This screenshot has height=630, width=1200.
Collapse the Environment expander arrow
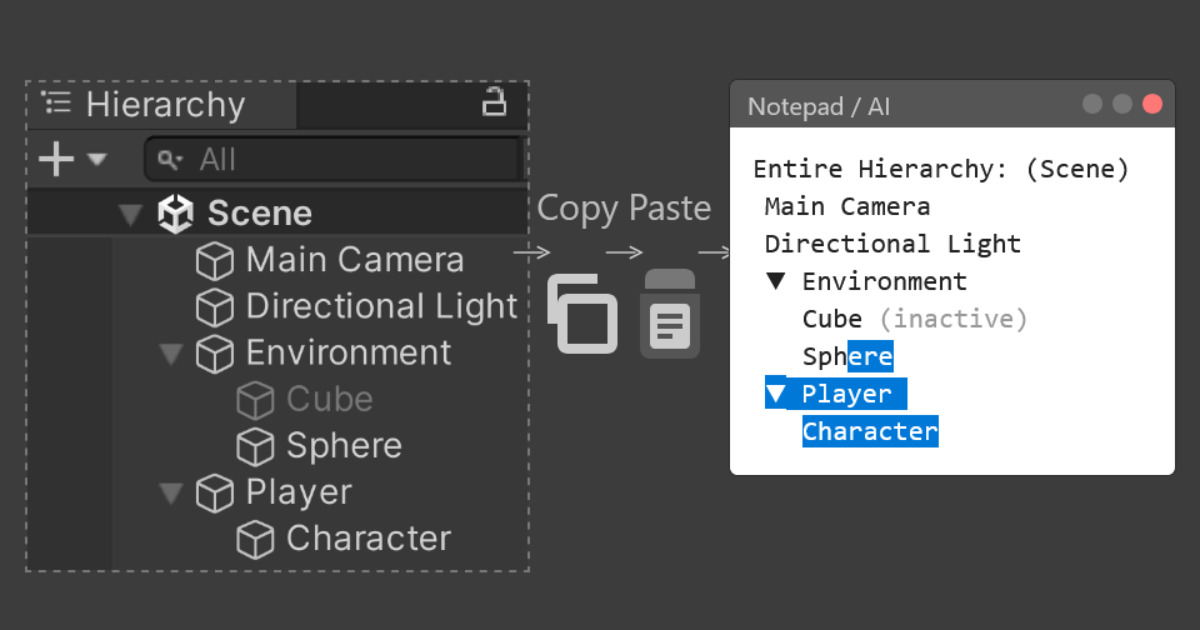point(170,352)
